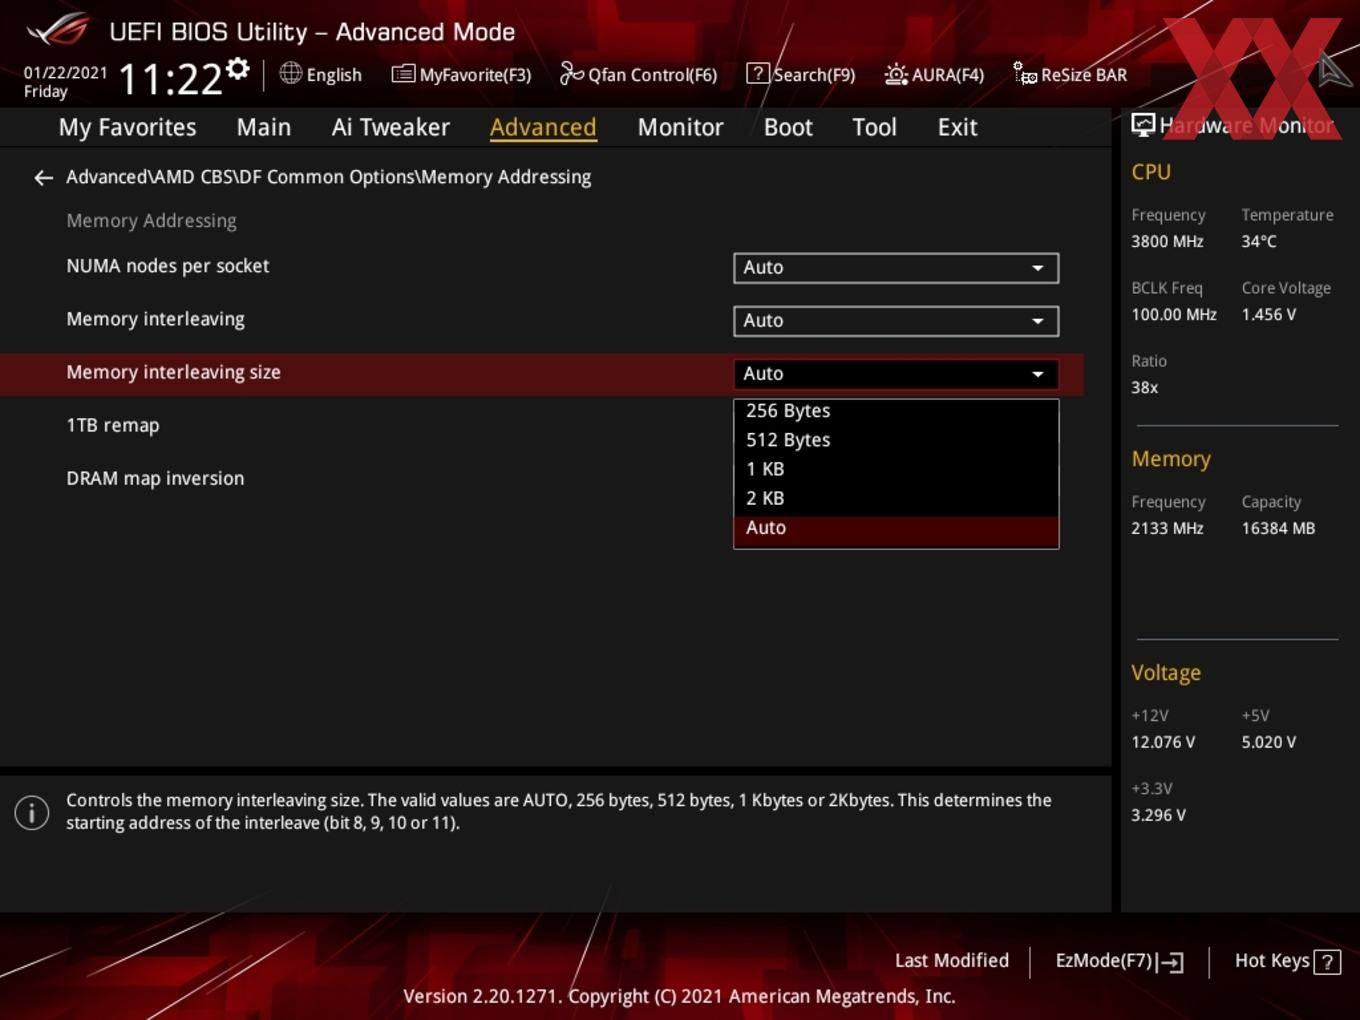Select Auto in dropdown list
The height and width of the screenshot is (1020, 1360).
coord(896,530)
